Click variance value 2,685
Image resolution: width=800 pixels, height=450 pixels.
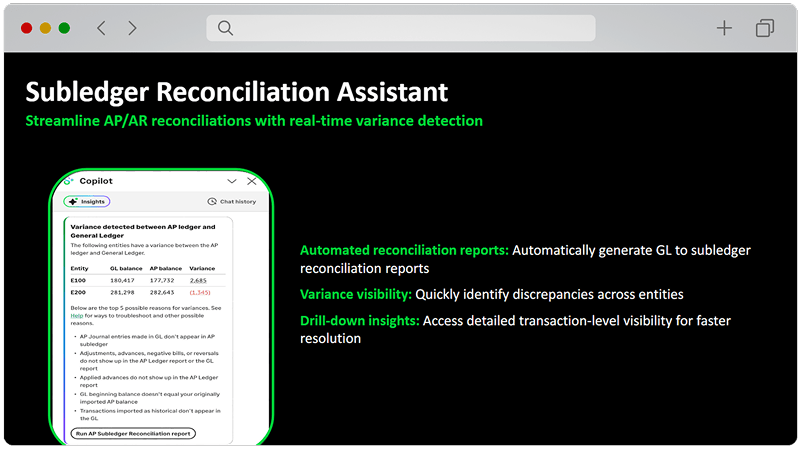tap(198, 281)
